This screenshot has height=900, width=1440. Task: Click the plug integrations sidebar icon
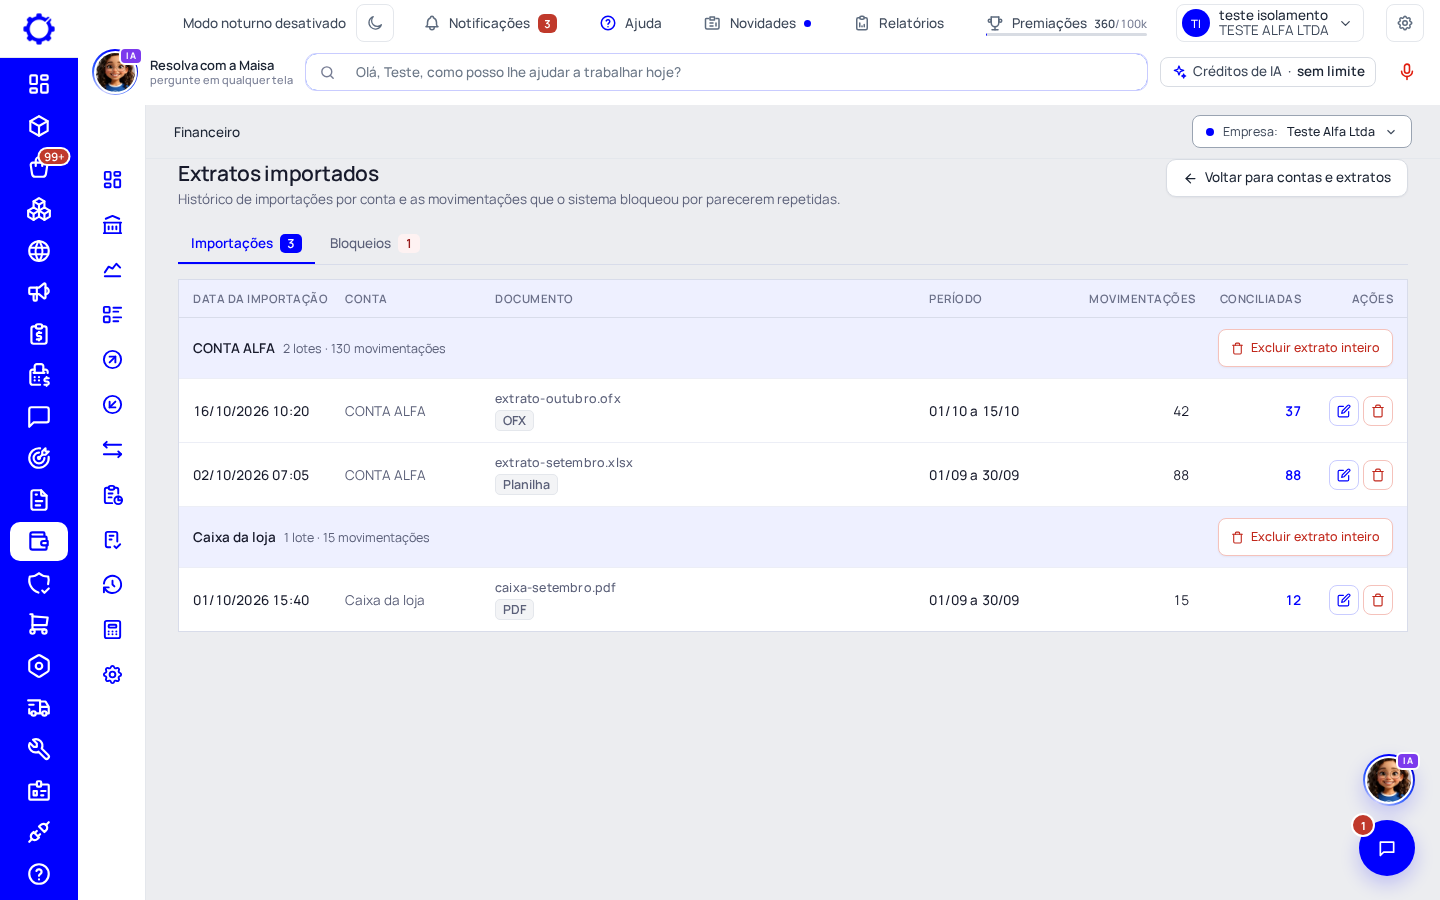39,832
